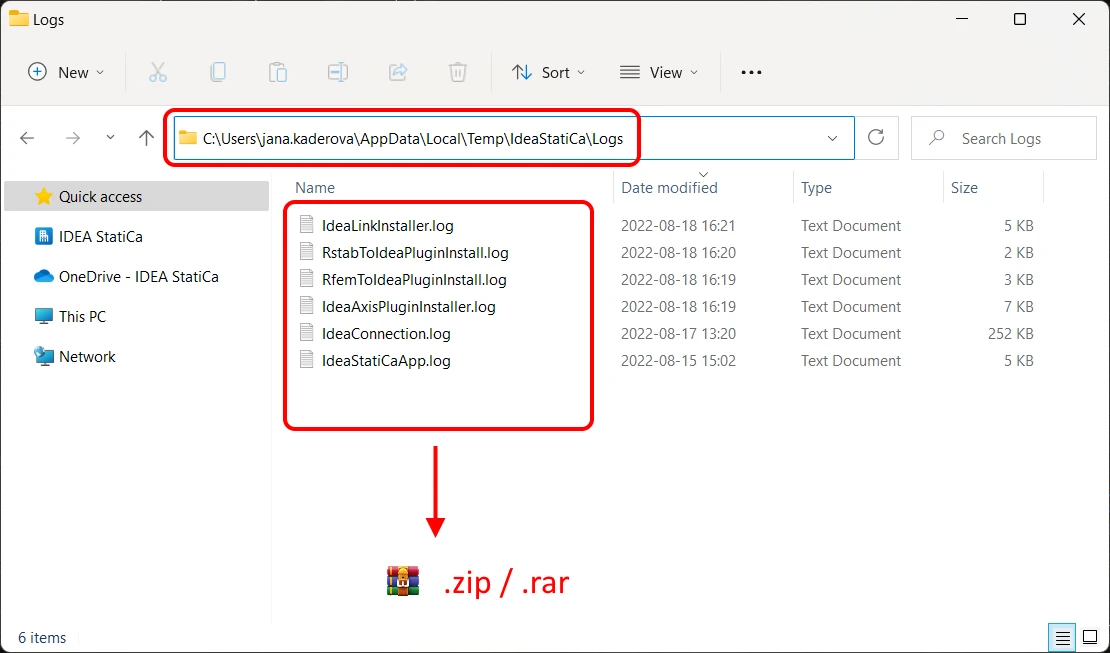Sort by Date modified column
The image size is (1110, 653).
(x=669, y=188)
